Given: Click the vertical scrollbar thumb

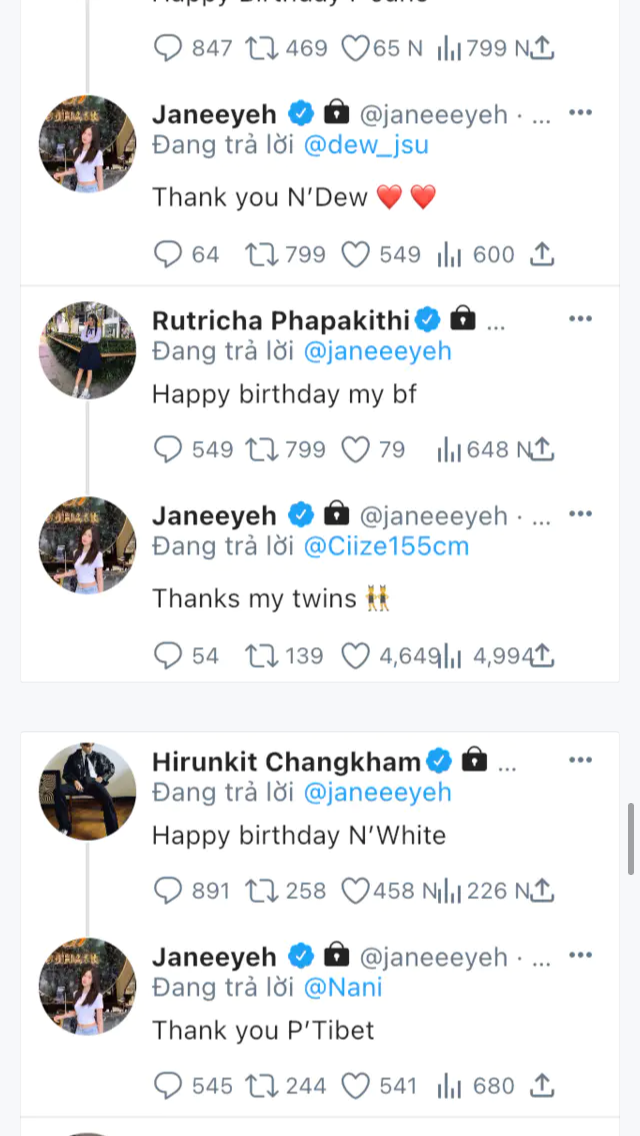Looking at the screenshot, I should 631,838.
